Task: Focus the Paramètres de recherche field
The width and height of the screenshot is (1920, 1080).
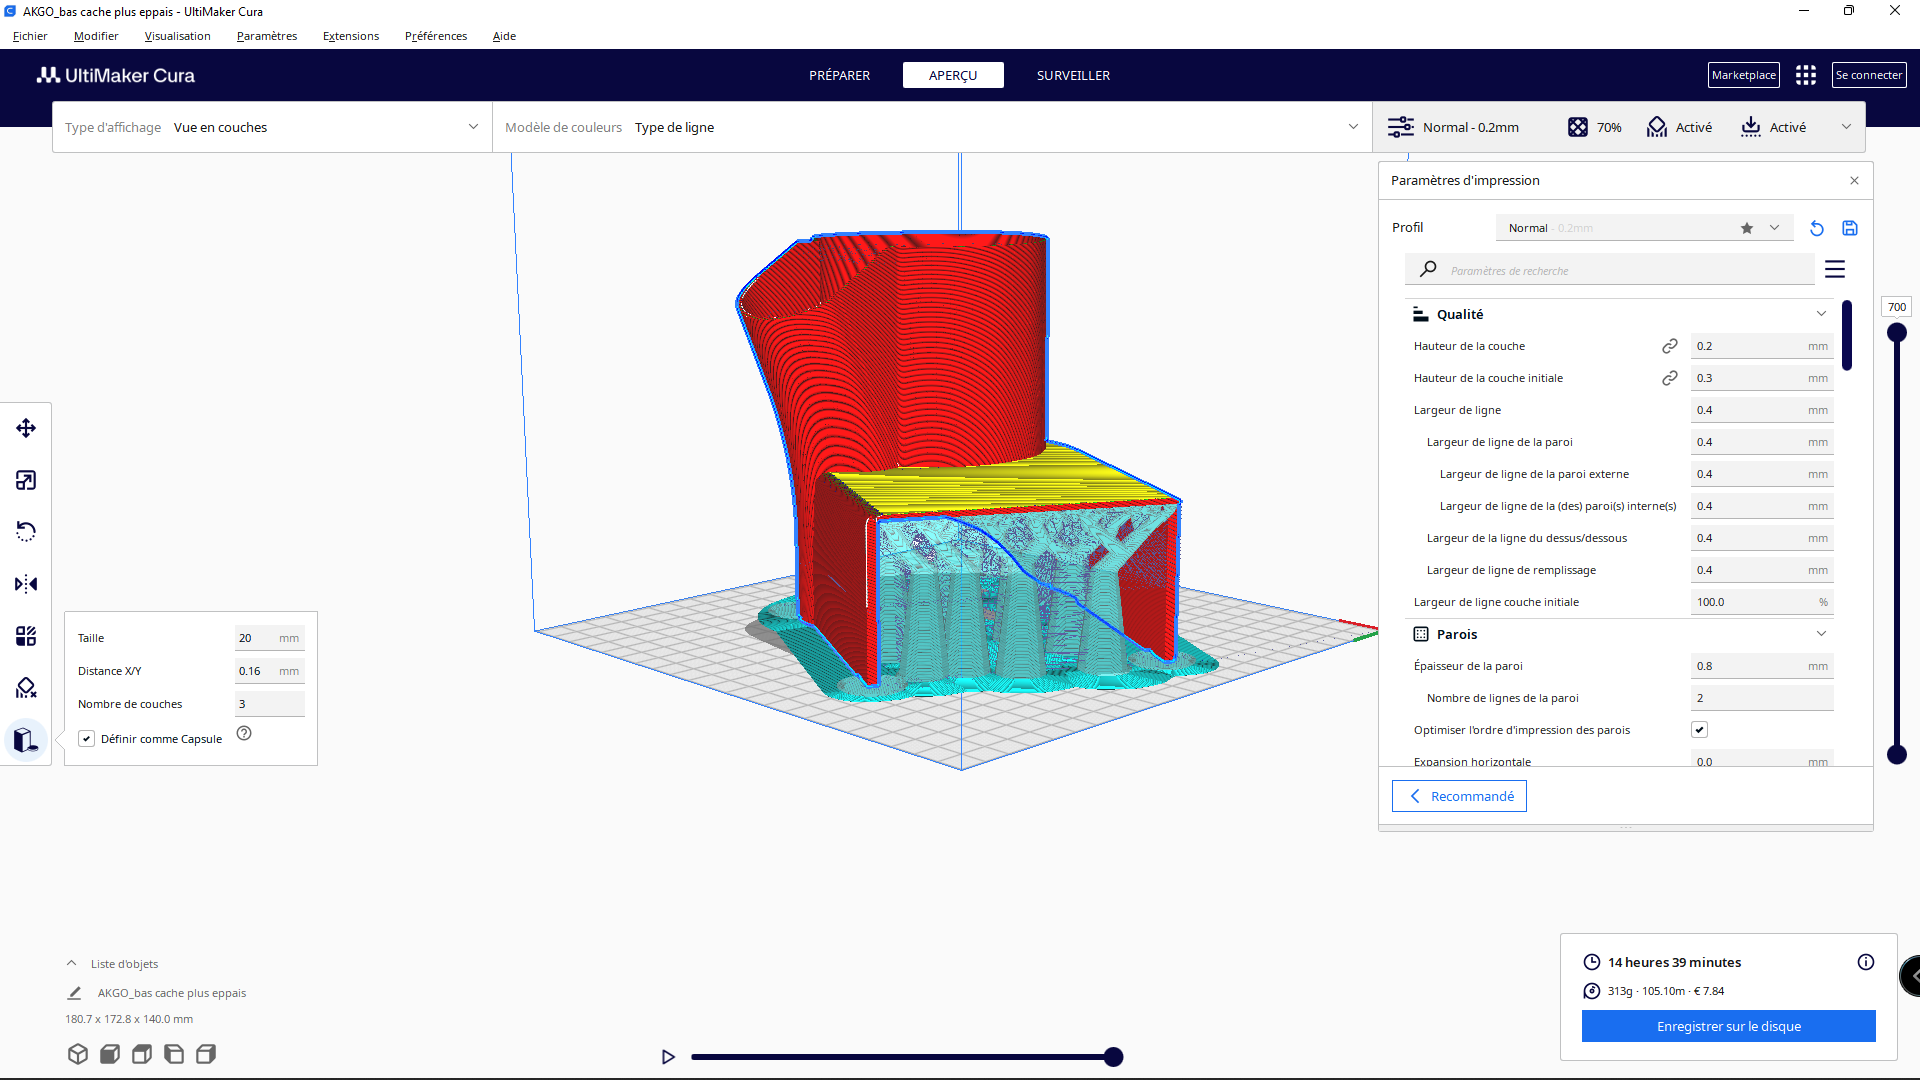Action: (1610, 270)
